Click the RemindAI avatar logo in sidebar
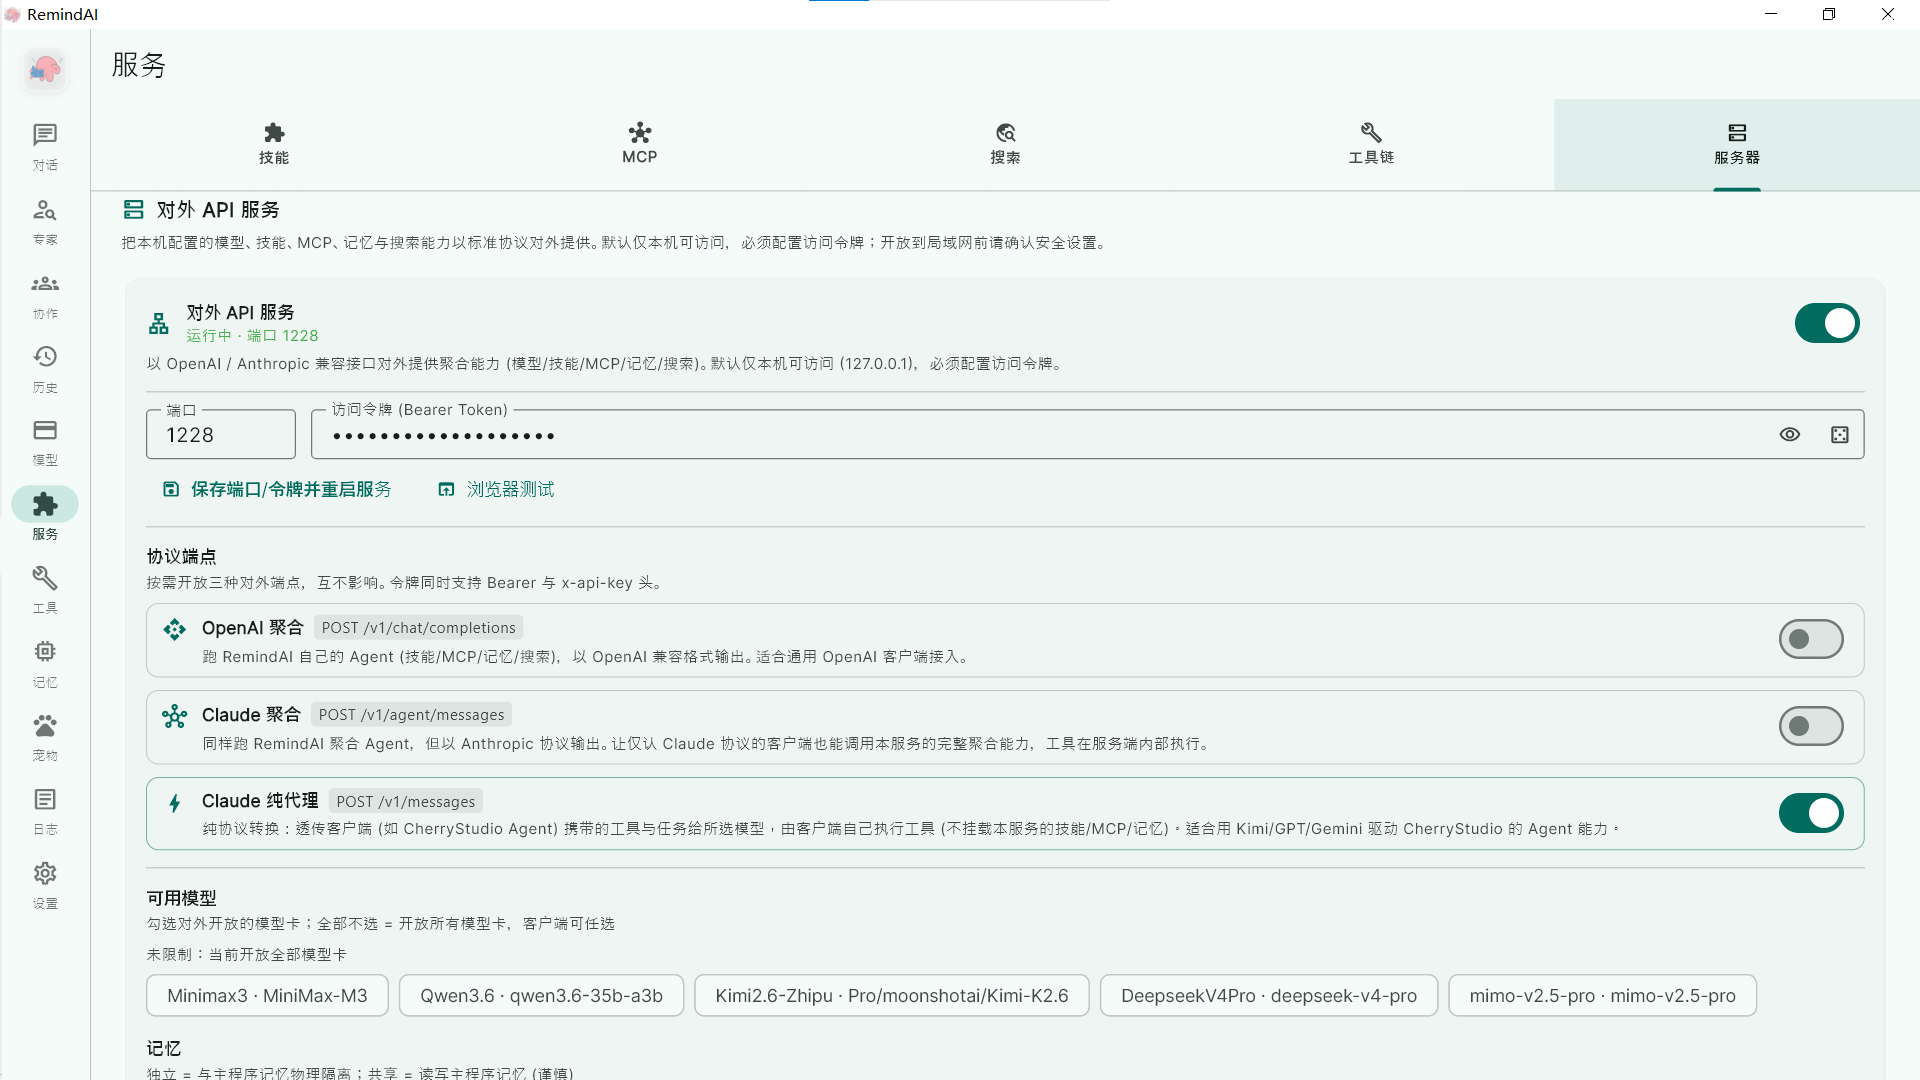This screenshot has height=1080, width=1920. (45, 69)
